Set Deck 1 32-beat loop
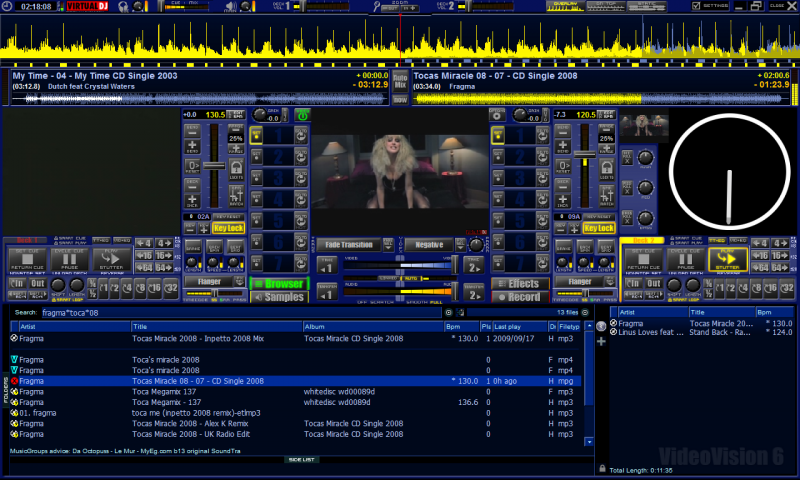Viewport: 800px width, 480px height. click(171, 288)
